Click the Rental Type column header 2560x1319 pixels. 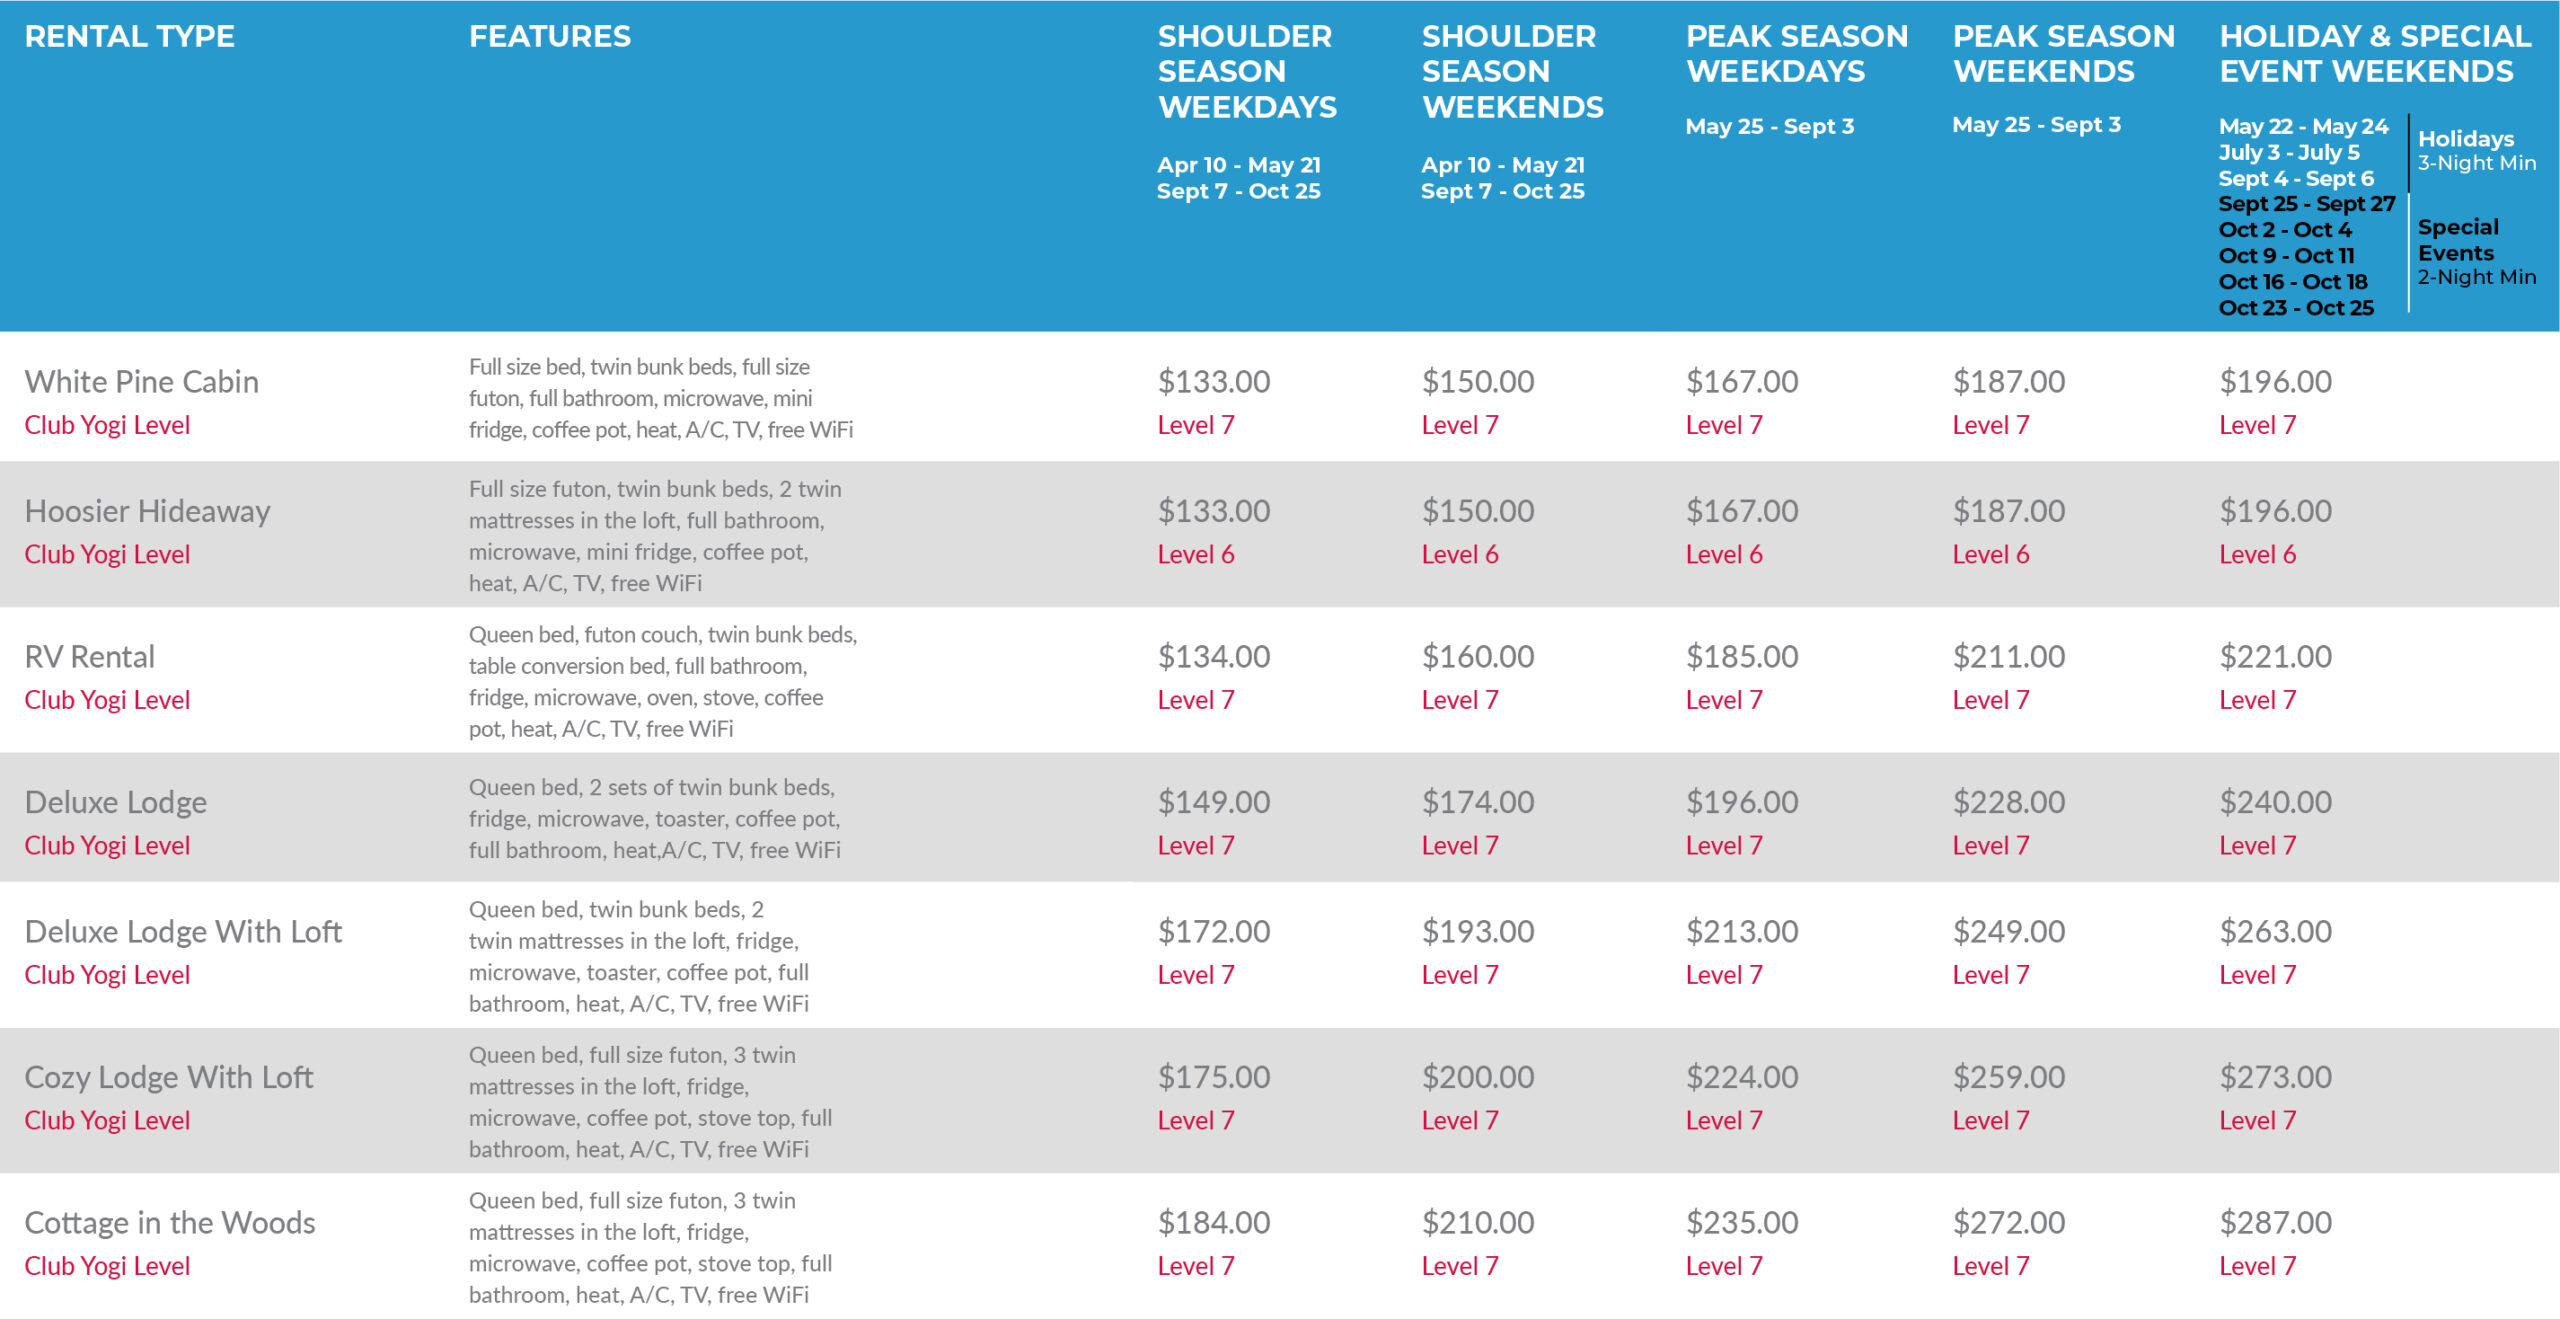click(x=129, y=37)
